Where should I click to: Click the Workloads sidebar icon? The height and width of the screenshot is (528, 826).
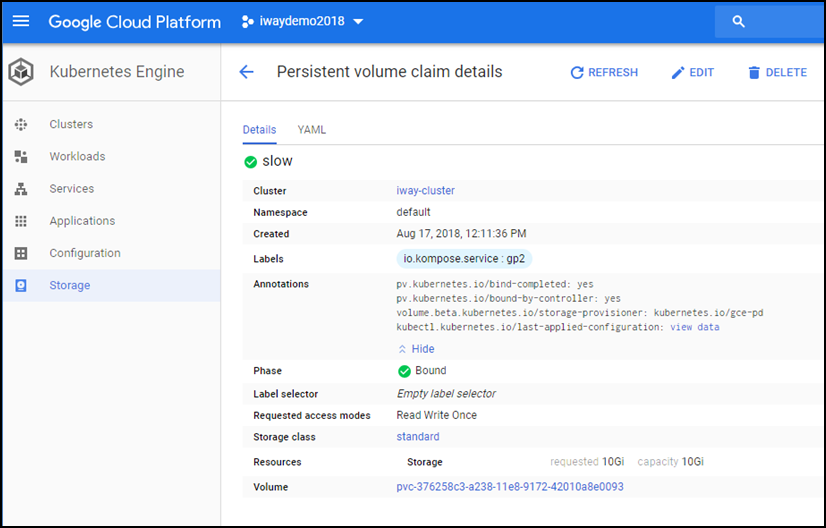tap(21, 157)
